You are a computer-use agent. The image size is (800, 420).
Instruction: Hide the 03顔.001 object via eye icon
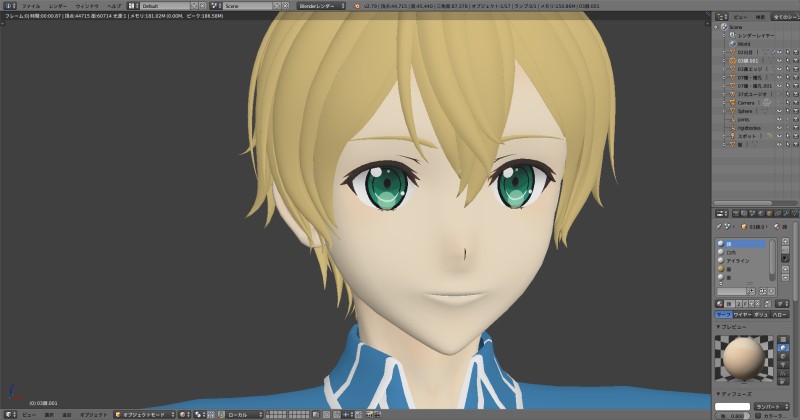click(x=779, y=60)
